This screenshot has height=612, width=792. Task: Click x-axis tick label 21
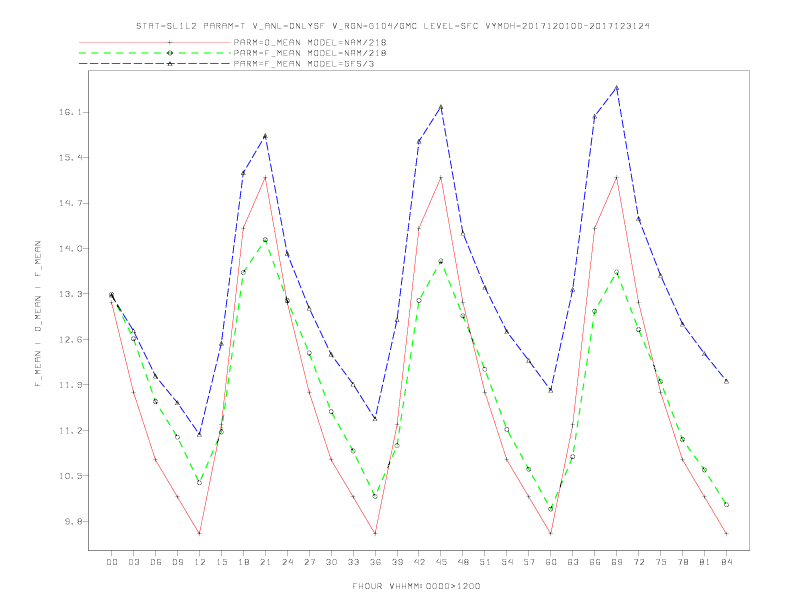(x=265, y=562)
